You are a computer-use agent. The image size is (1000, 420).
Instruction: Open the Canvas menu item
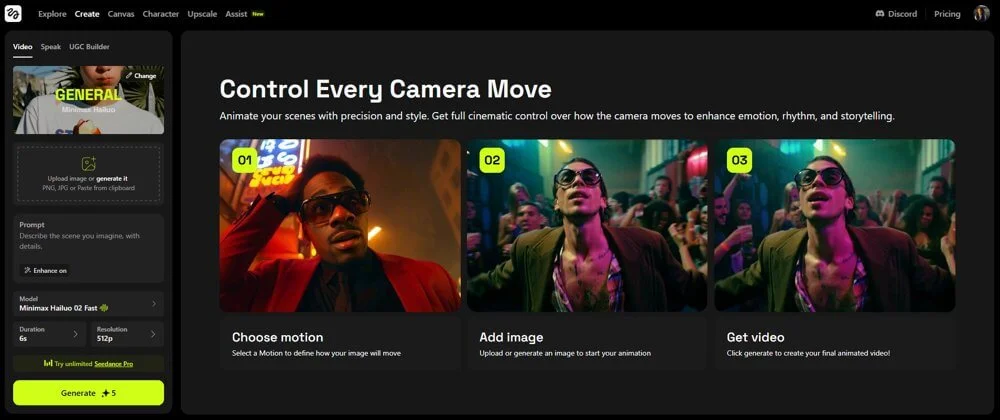121,14
